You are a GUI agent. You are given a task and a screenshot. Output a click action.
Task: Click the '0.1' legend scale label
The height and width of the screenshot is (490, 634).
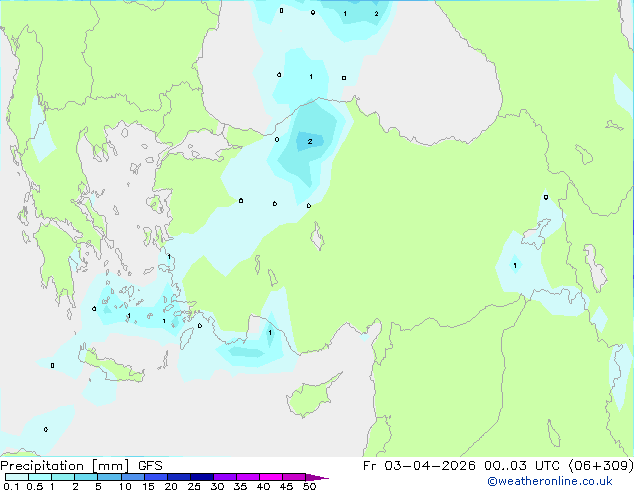pos(11,486)
